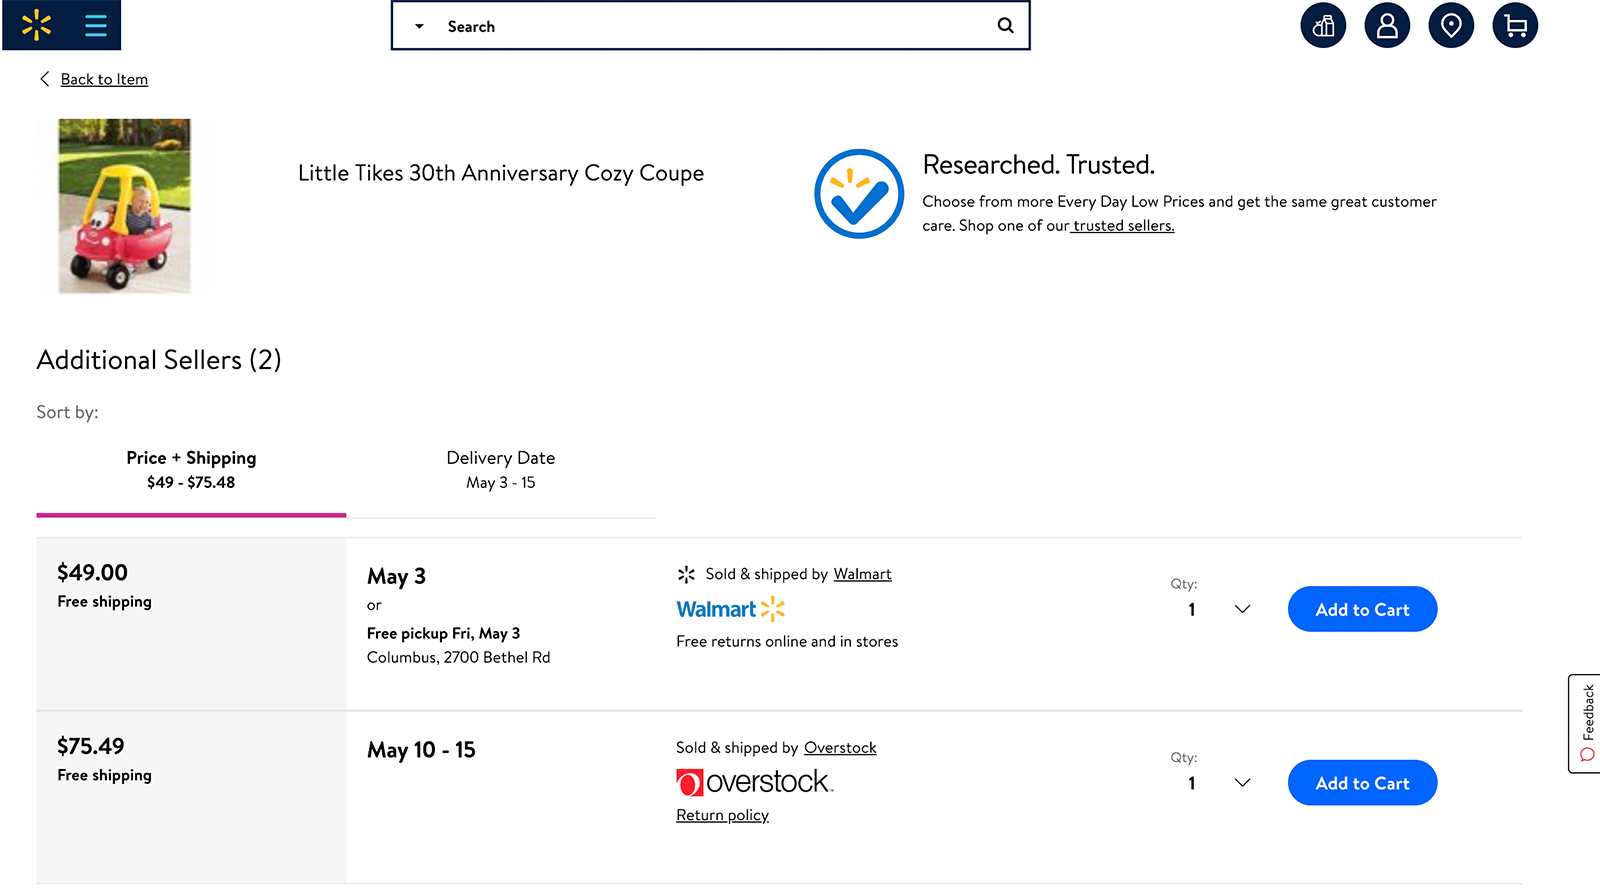This screenshot has height=890, width=1600.
Task: Open the trusted sellers link
Action: click(x=1123, y=226)
